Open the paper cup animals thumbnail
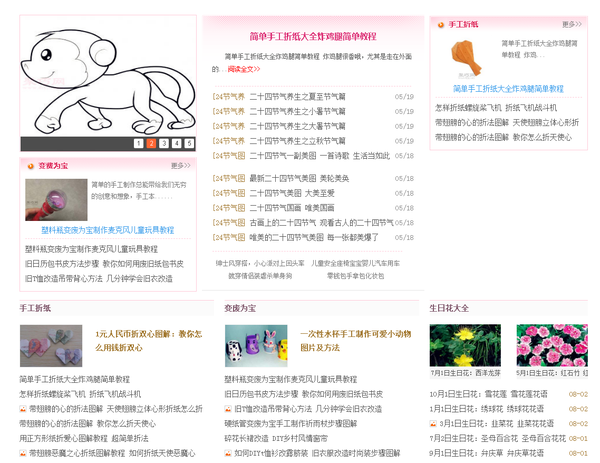The height and width of the screenshot is (463, 600). coord(256,346)
